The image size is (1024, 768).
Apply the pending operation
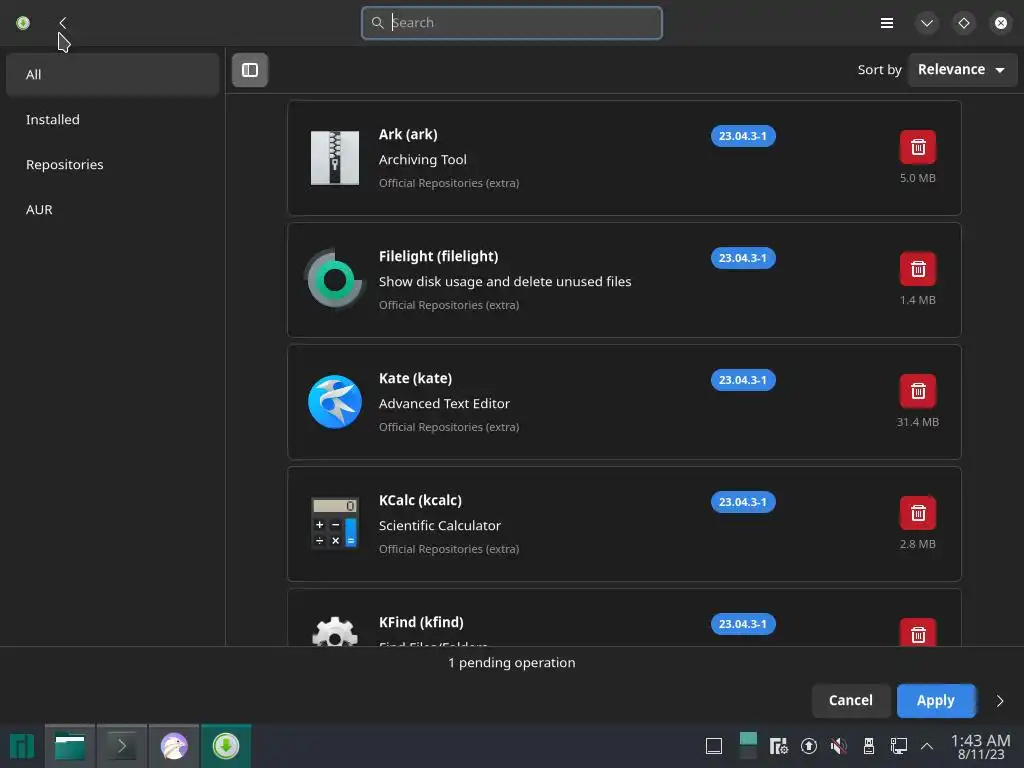click(936, 701)
